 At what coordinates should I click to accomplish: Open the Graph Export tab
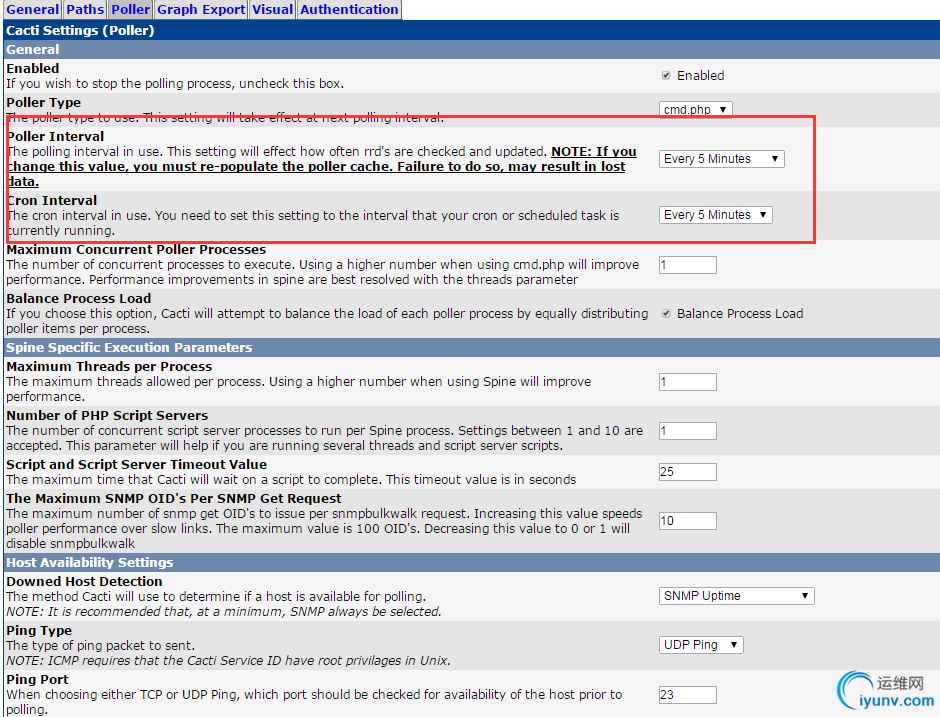tap(201, 10)
